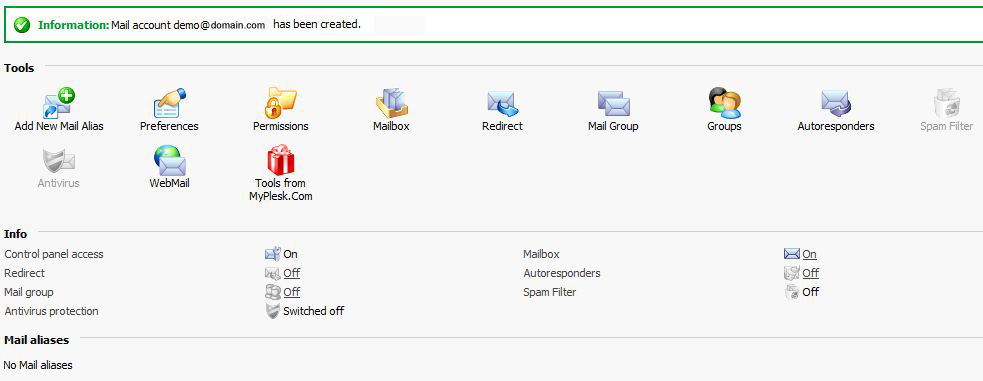Image resolution: width=983 pixels, height=381 pixels.
Task: Click the 'Add New Mail Alias' label
Action: point(59,126)
